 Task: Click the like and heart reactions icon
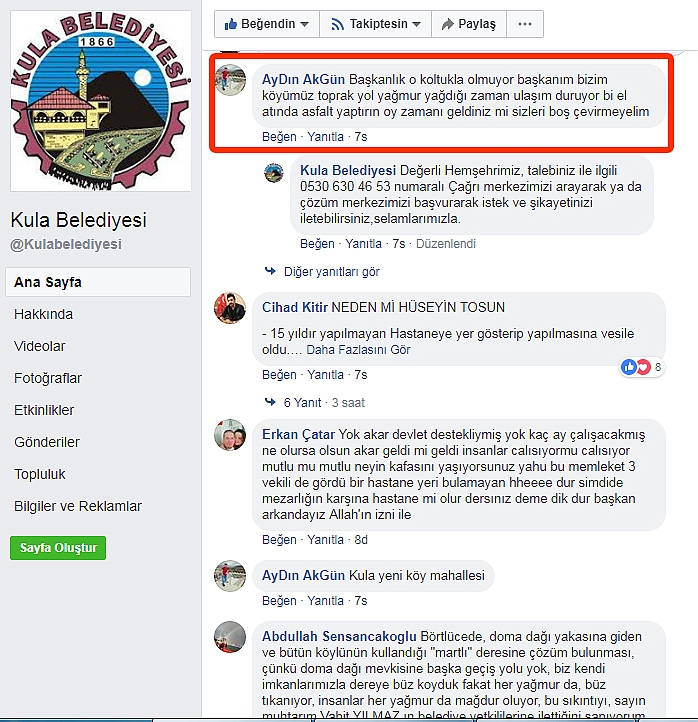click(x=636, y=367)
